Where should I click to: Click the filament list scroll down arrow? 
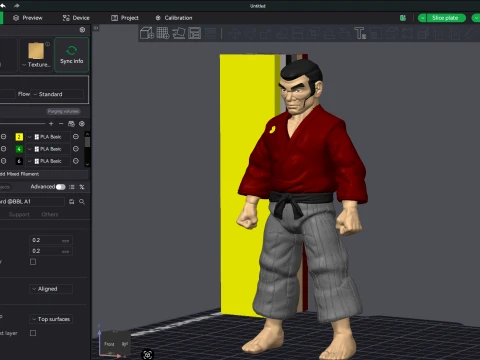(x=87, y=164)
